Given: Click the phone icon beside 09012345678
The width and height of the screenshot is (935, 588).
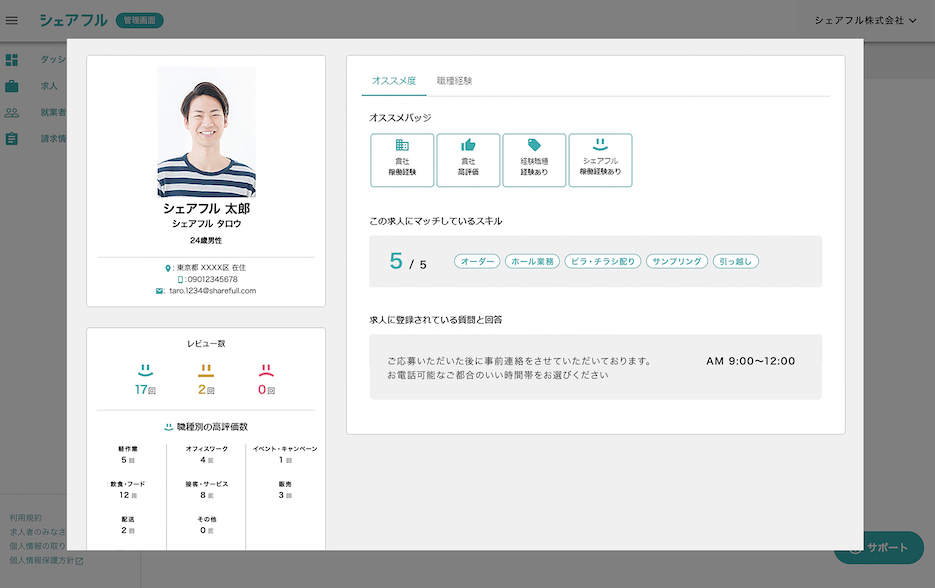Looking at the screenshot, I should (180, 279).
